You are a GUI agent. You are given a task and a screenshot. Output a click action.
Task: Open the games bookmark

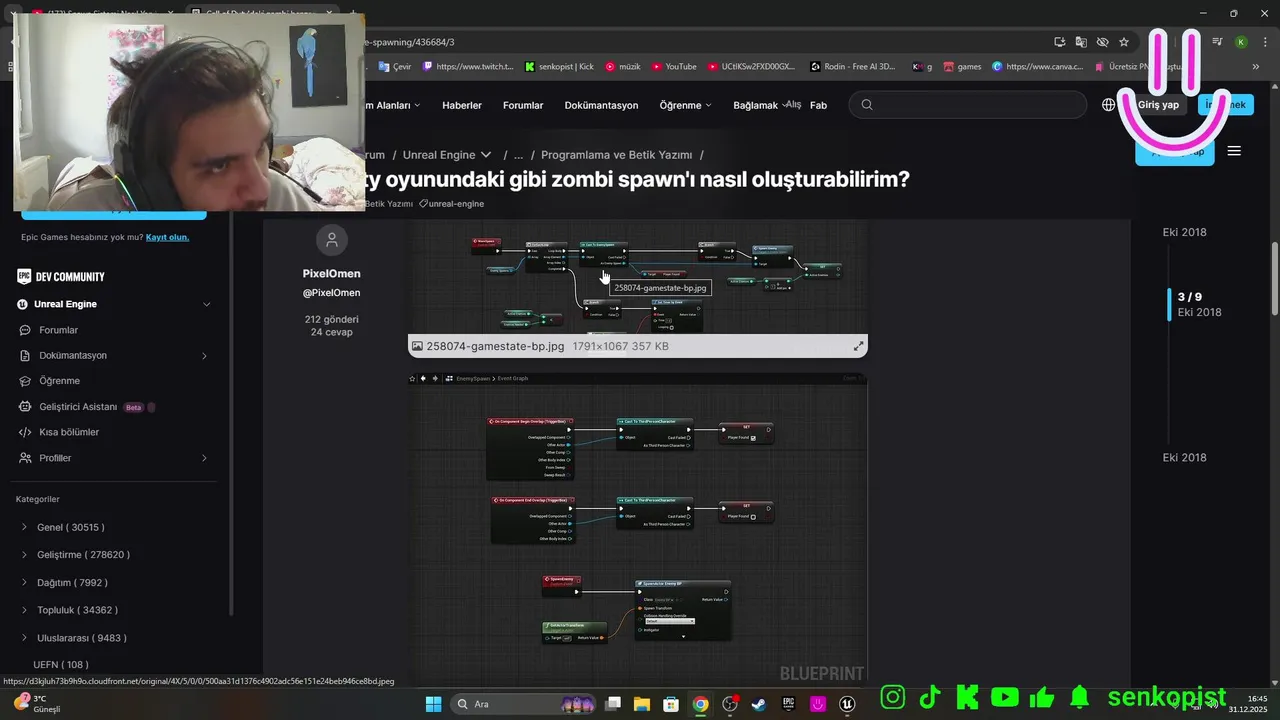pos(962,66)
